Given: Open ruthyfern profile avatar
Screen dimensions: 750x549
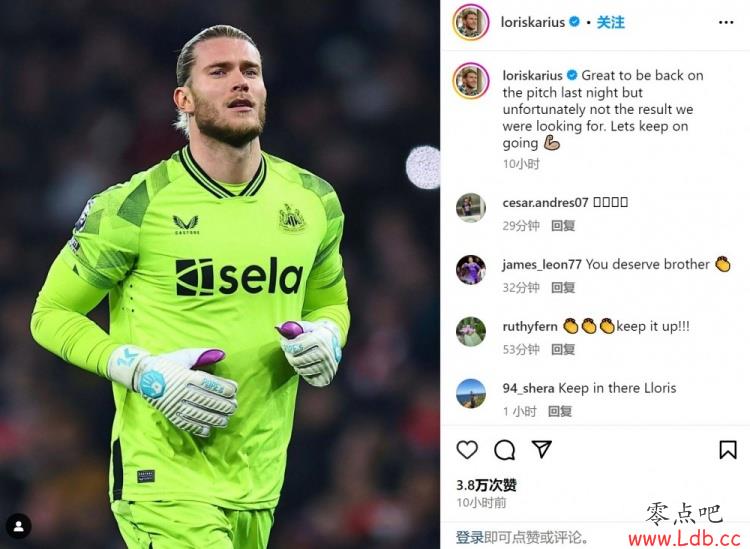Looking at the screenshot, I should point(471,331).
